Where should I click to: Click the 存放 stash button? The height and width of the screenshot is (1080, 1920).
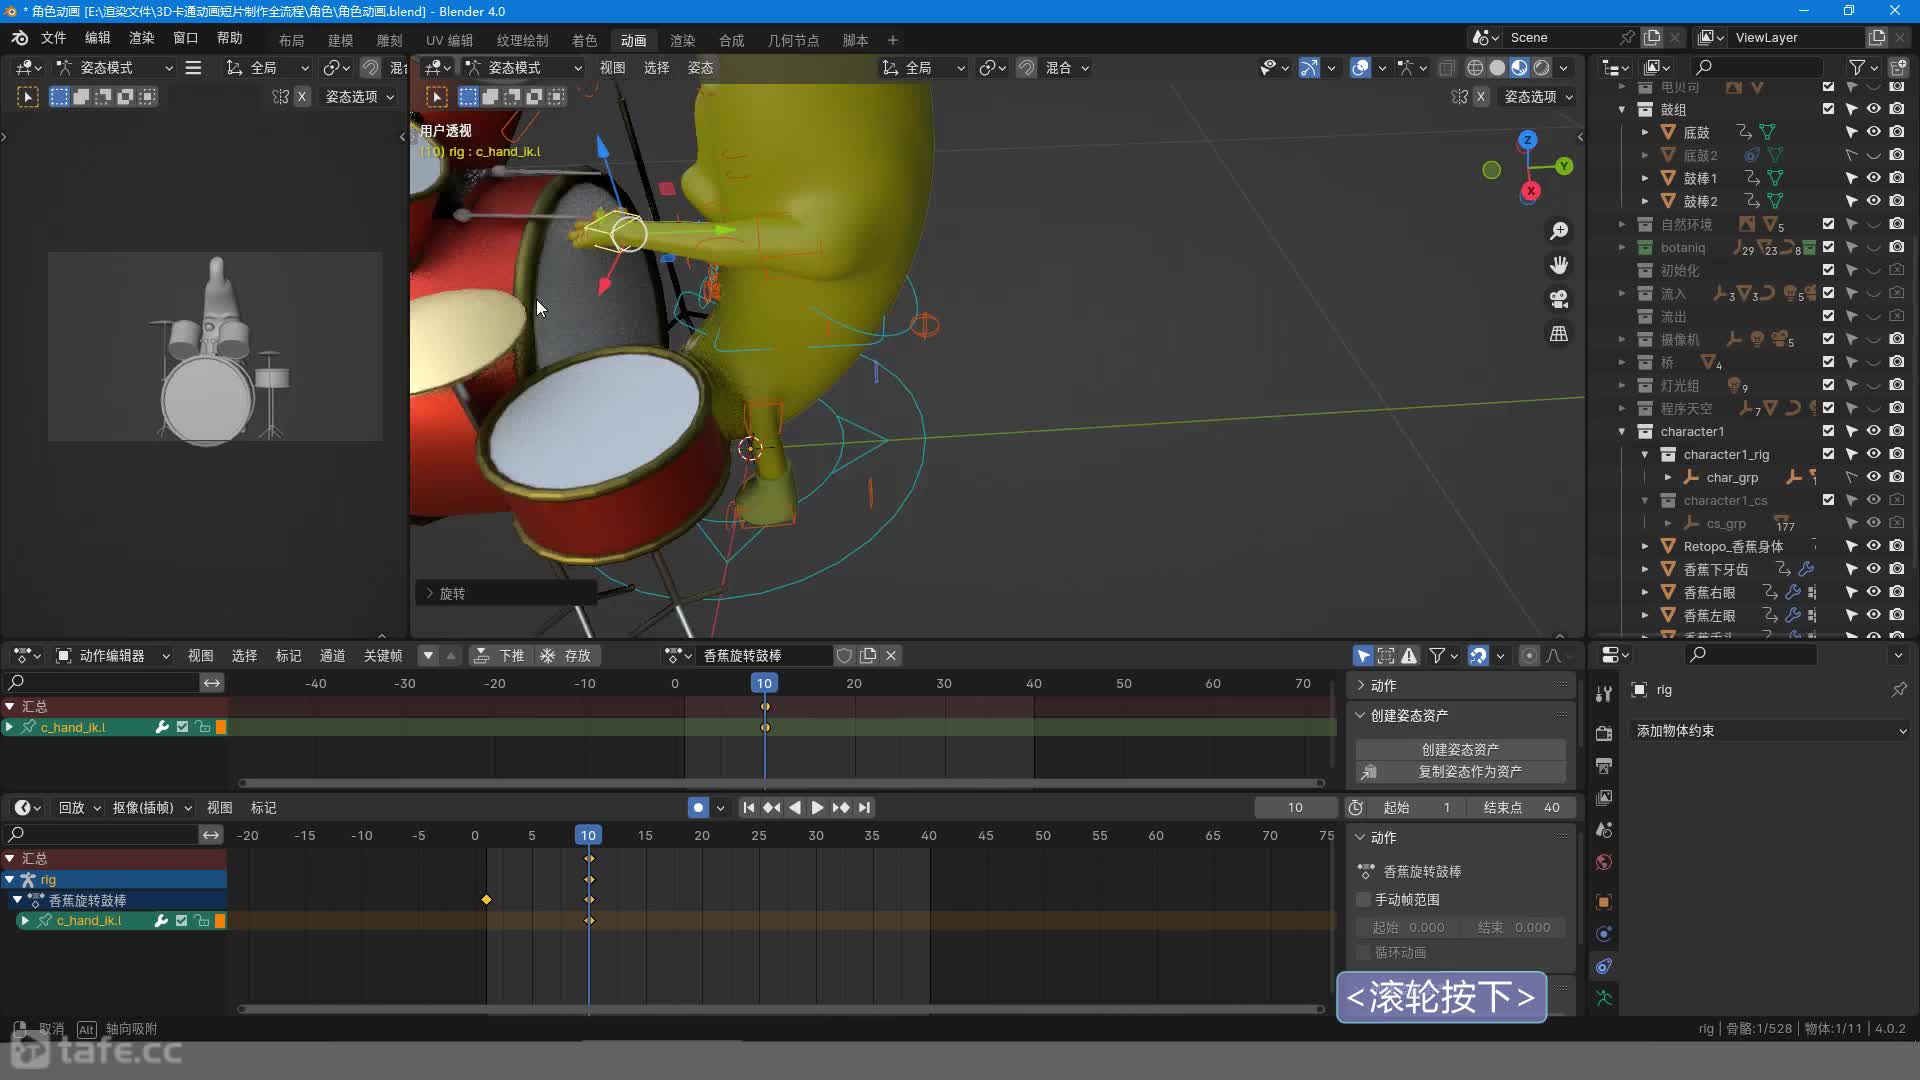566,656
